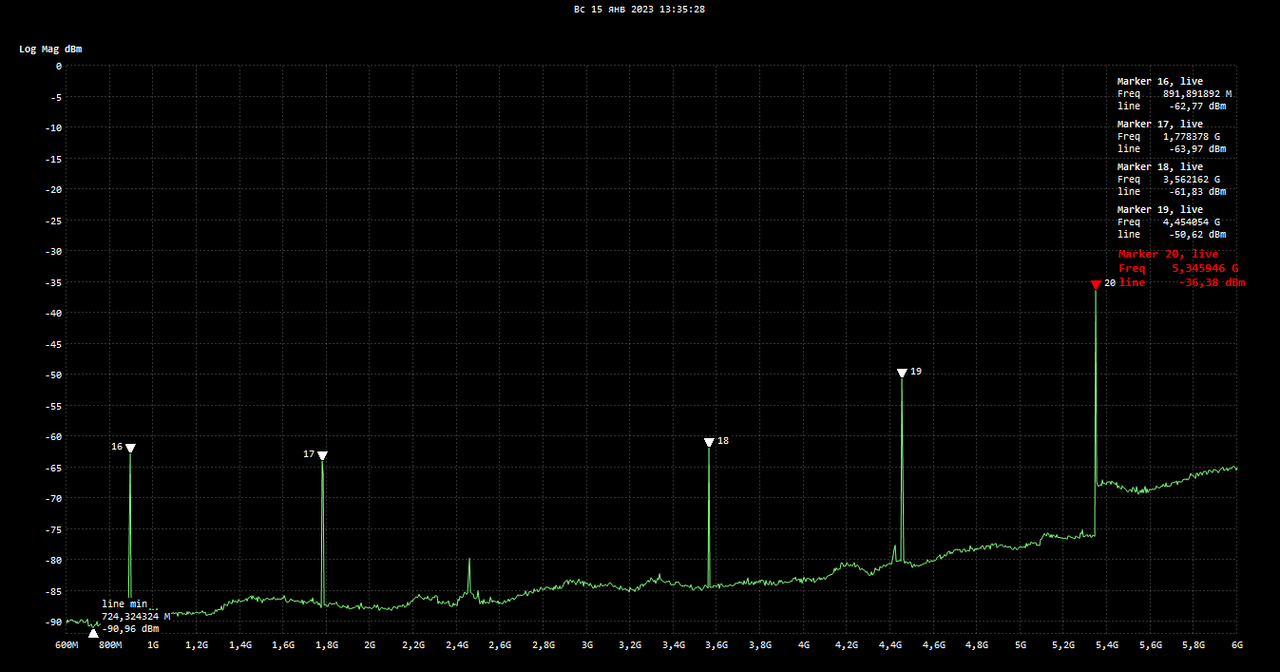Click the frequency value 891,891892 M
This screenshot has width=1280, height=672.
1197,94
